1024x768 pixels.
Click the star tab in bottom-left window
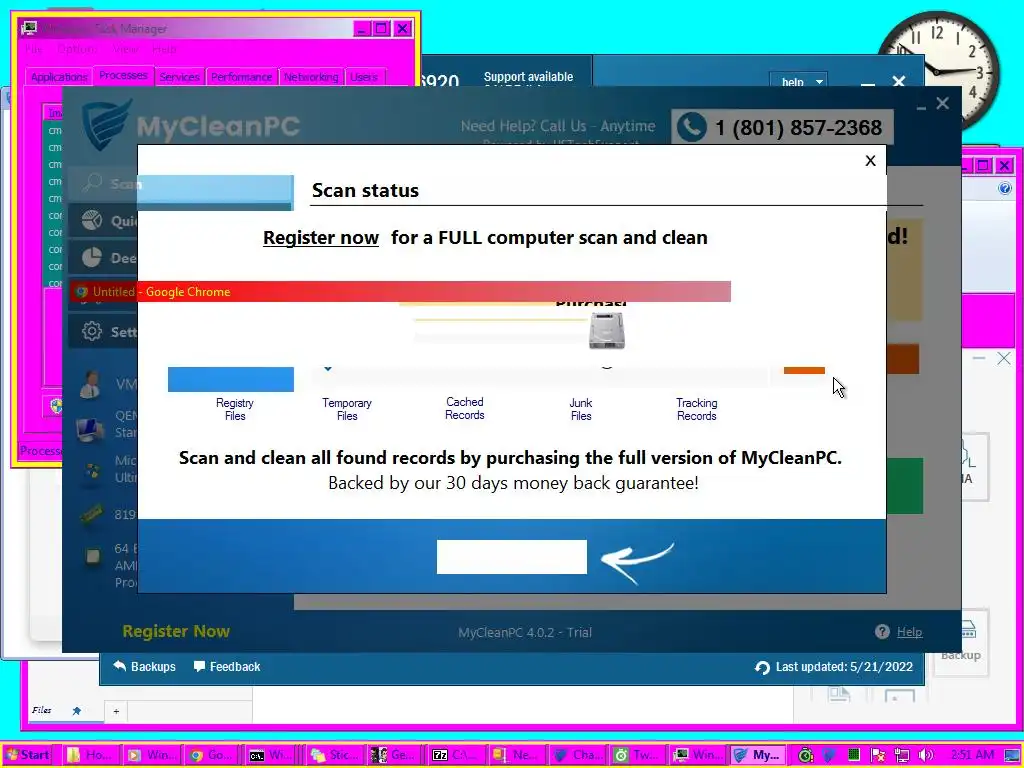coord(76,711)
